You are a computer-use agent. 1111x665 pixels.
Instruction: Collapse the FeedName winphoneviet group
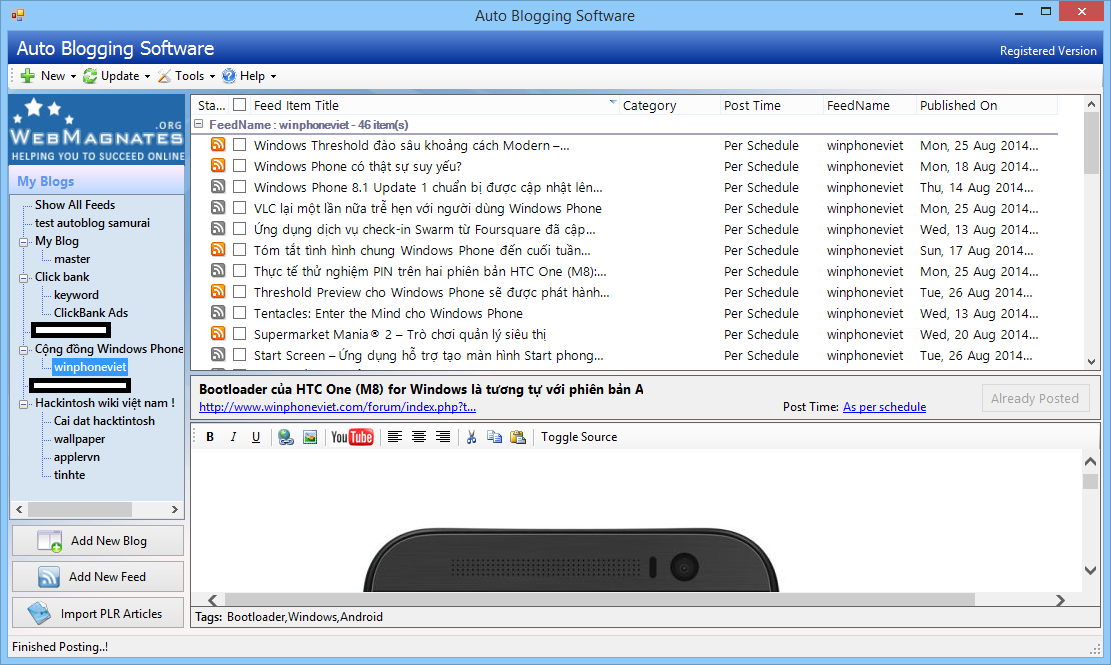(198, 124)
